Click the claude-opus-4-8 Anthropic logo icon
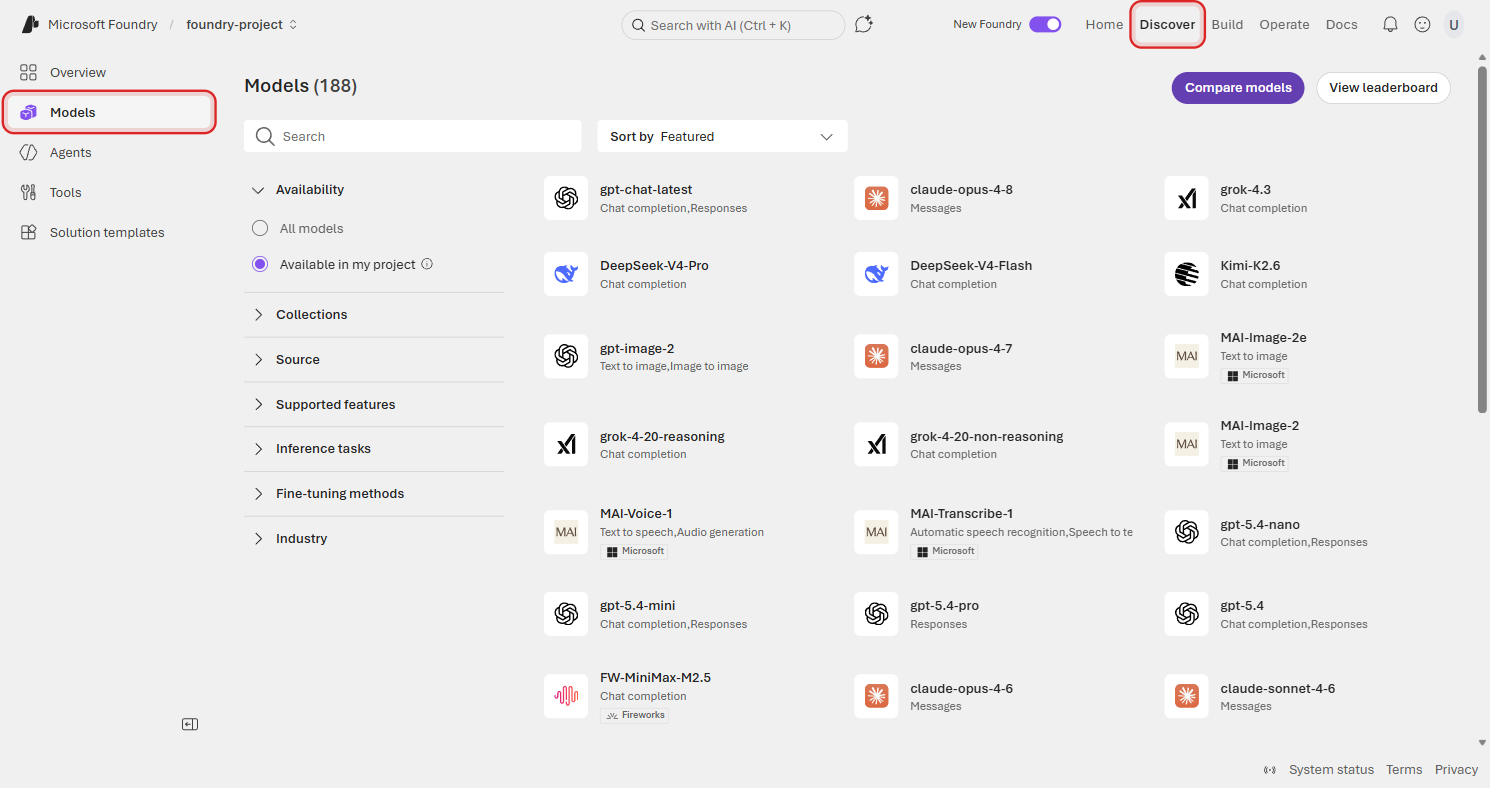This screenshot has width=1490, height=788. tap(876, 198)
